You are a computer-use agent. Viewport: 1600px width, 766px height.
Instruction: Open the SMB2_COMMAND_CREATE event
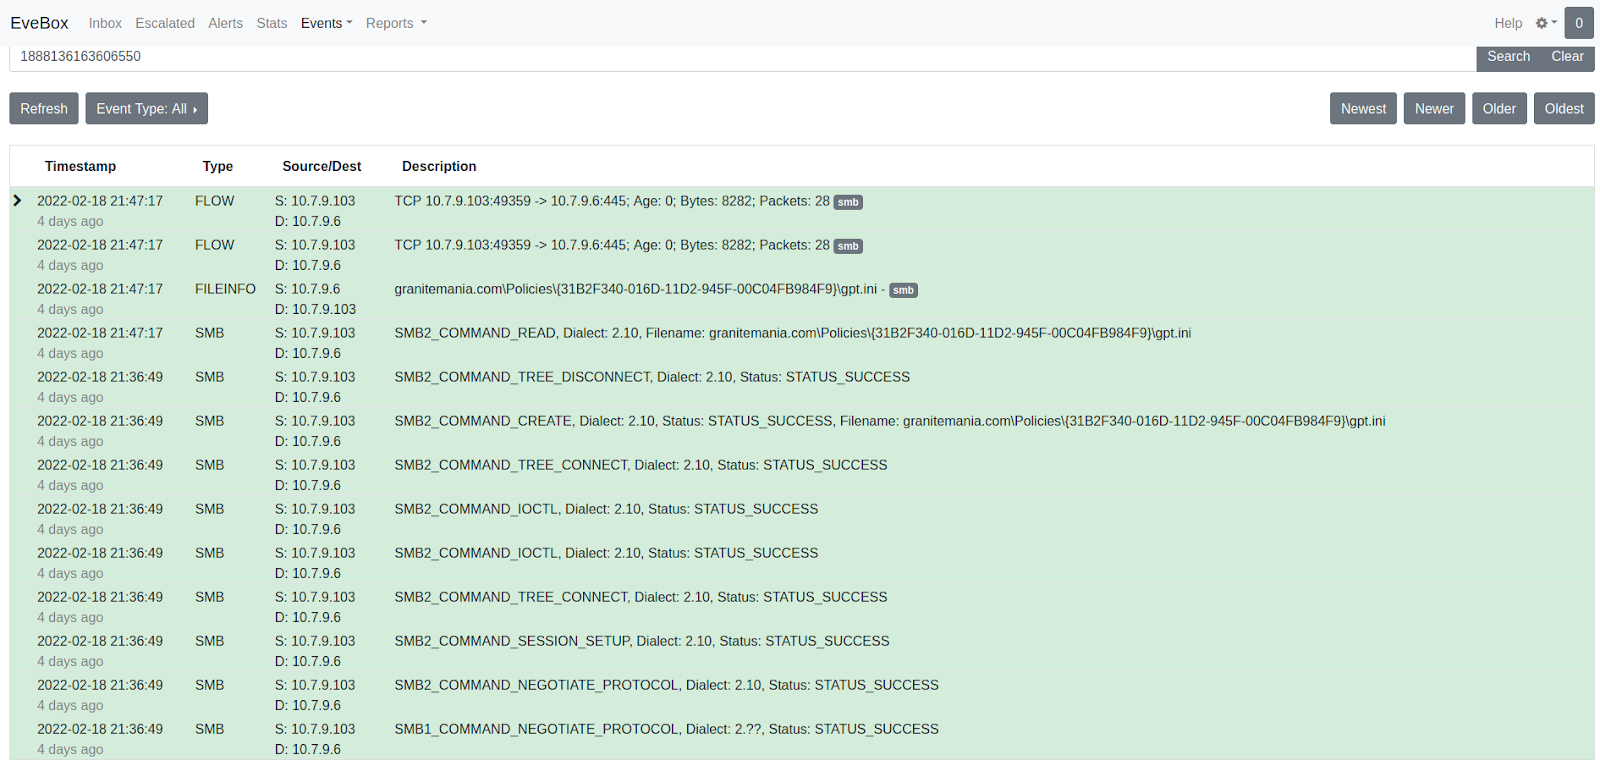890,421
